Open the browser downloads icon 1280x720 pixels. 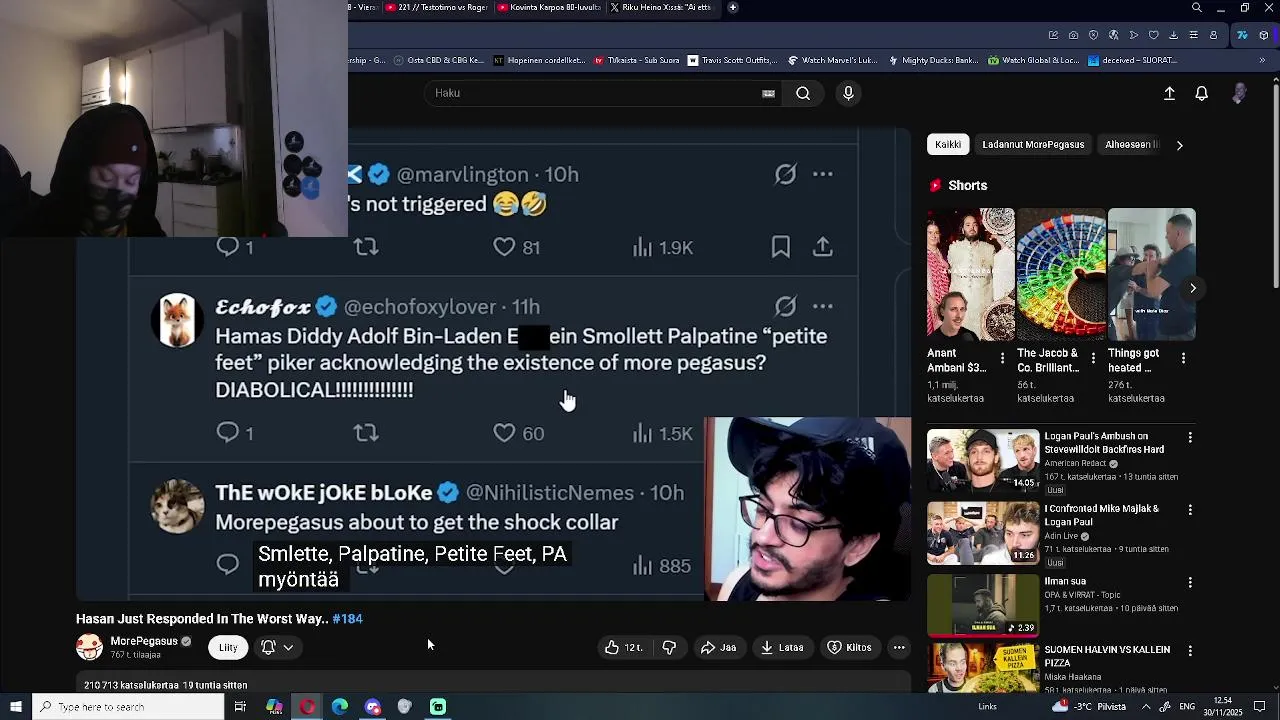click(1173, 35)
